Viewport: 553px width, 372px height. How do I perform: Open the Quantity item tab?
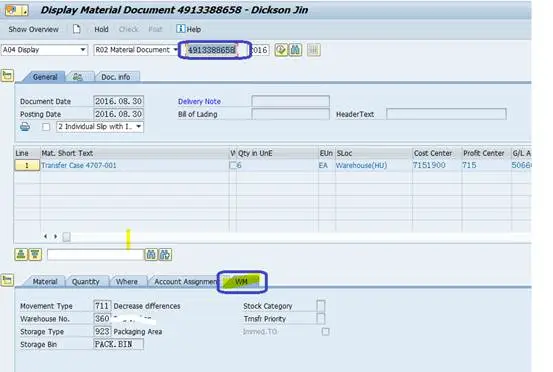tap(86, 281)
